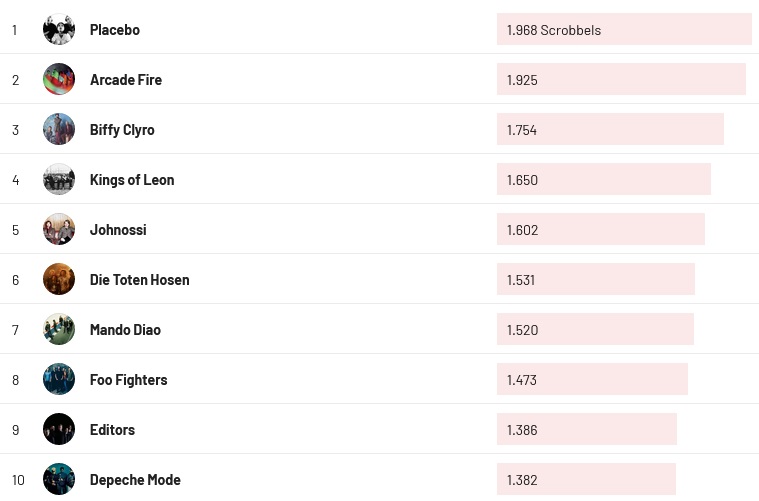The height and width of the screenshot is (501, 759).
Task: Select Johnossi's 1.602 scrobble count bar
Action: click(x=600, y=230)
